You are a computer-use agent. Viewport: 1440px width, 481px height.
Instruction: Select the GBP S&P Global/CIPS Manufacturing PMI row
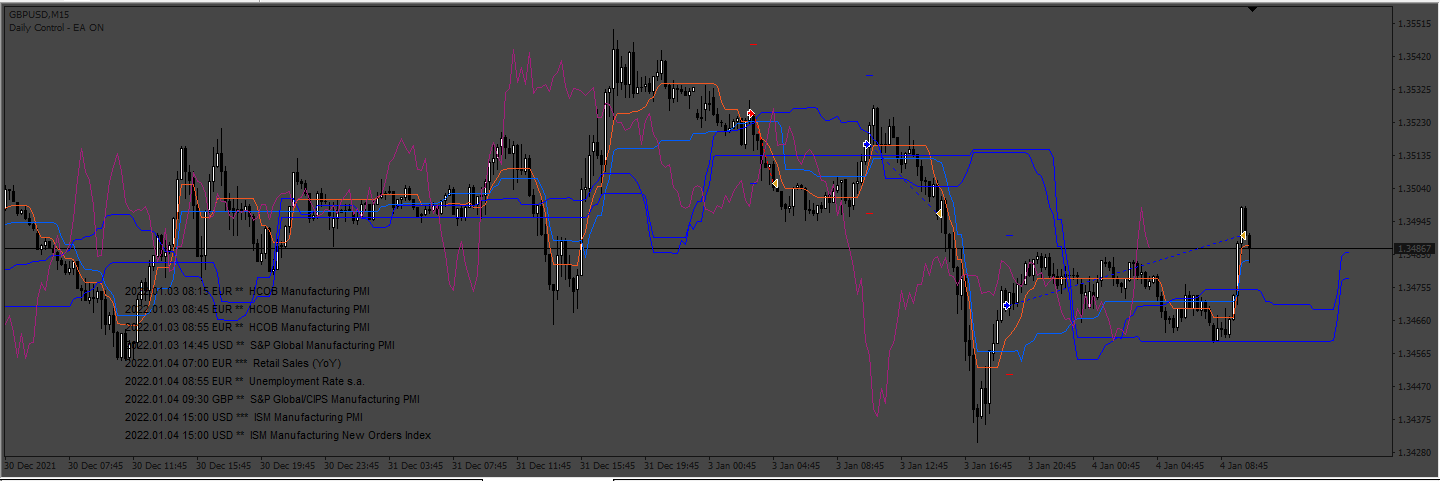(x=272, y=399)
